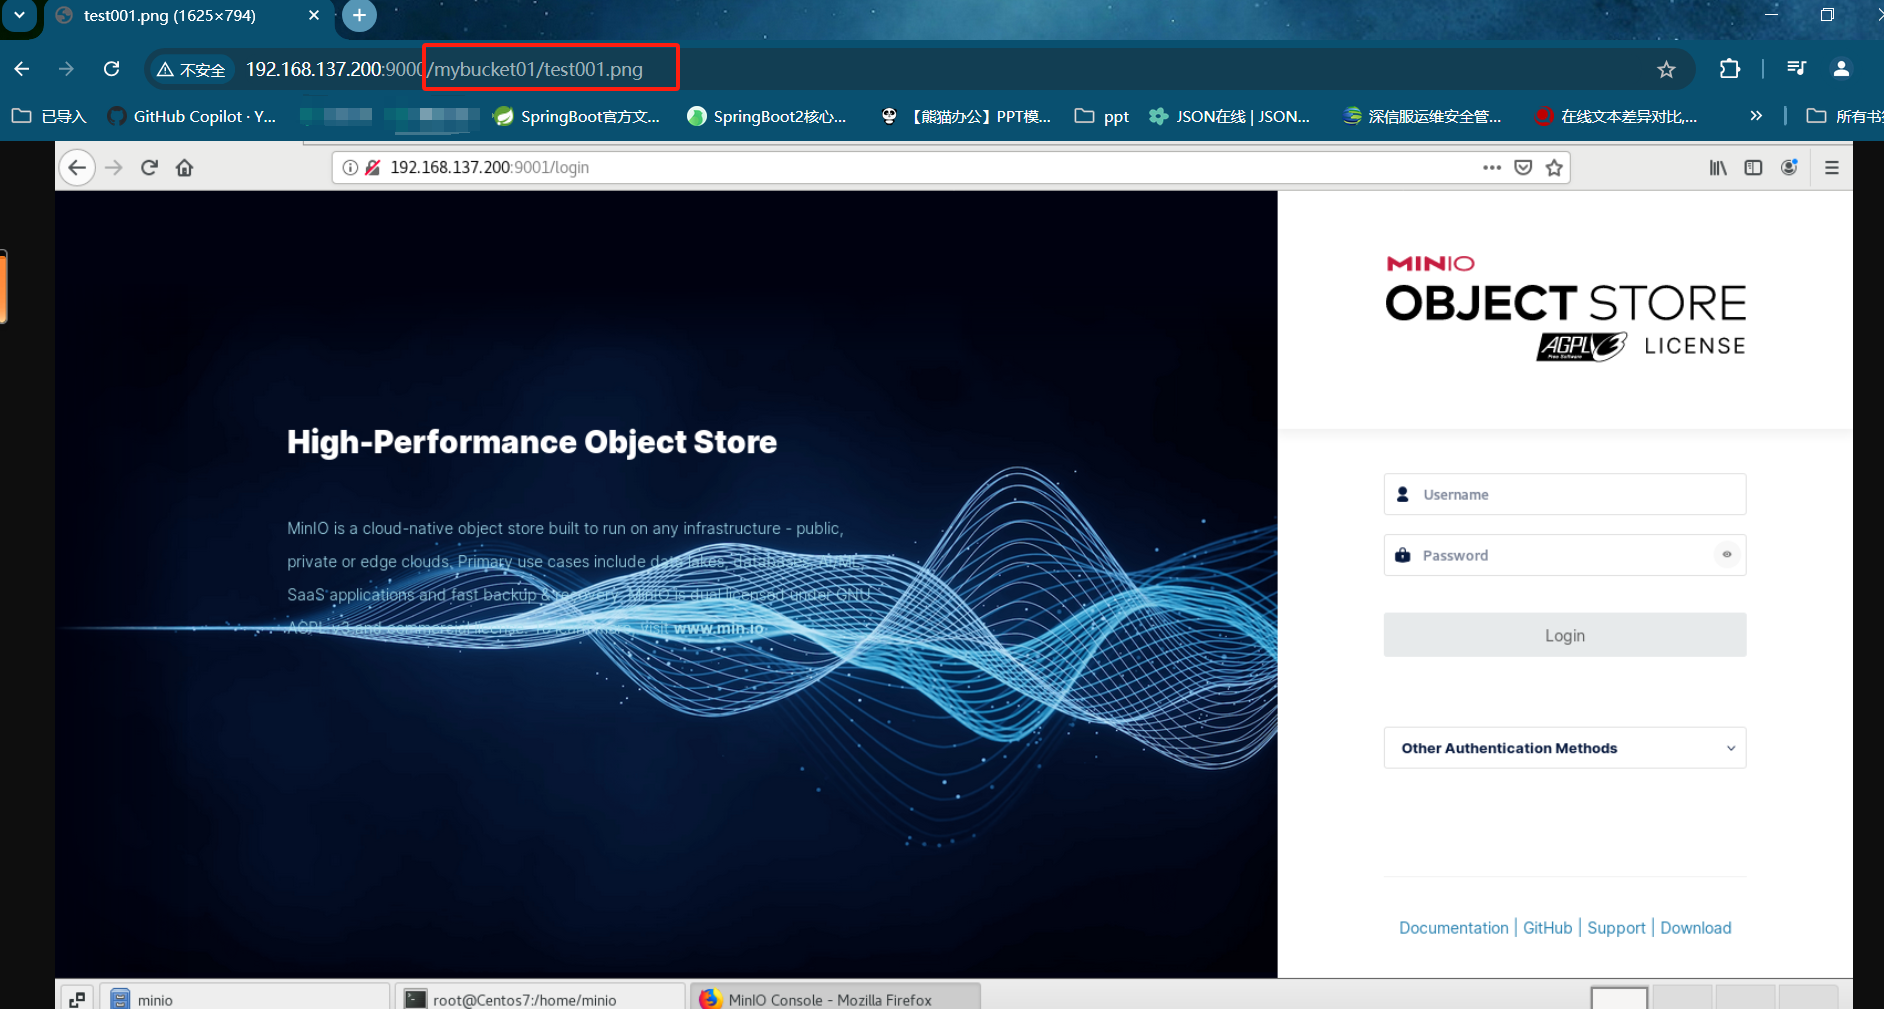
Task: Click the 不安全 site security badge
Action: [191, 69]
